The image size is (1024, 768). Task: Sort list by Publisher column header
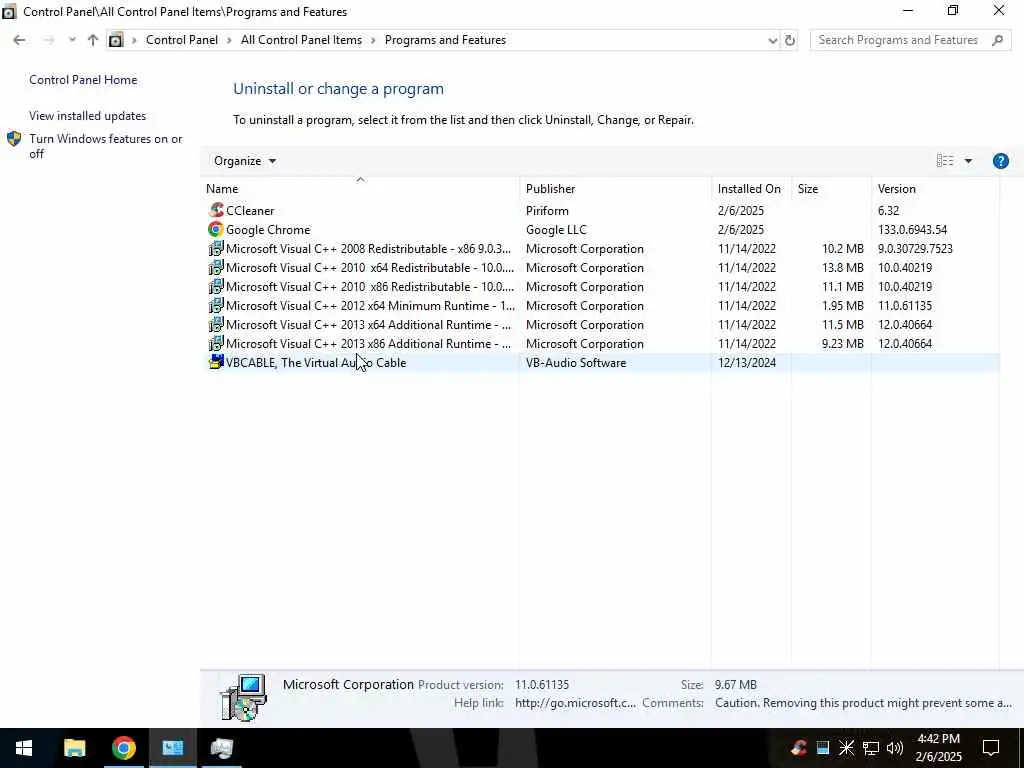click(x=615, y=189)
